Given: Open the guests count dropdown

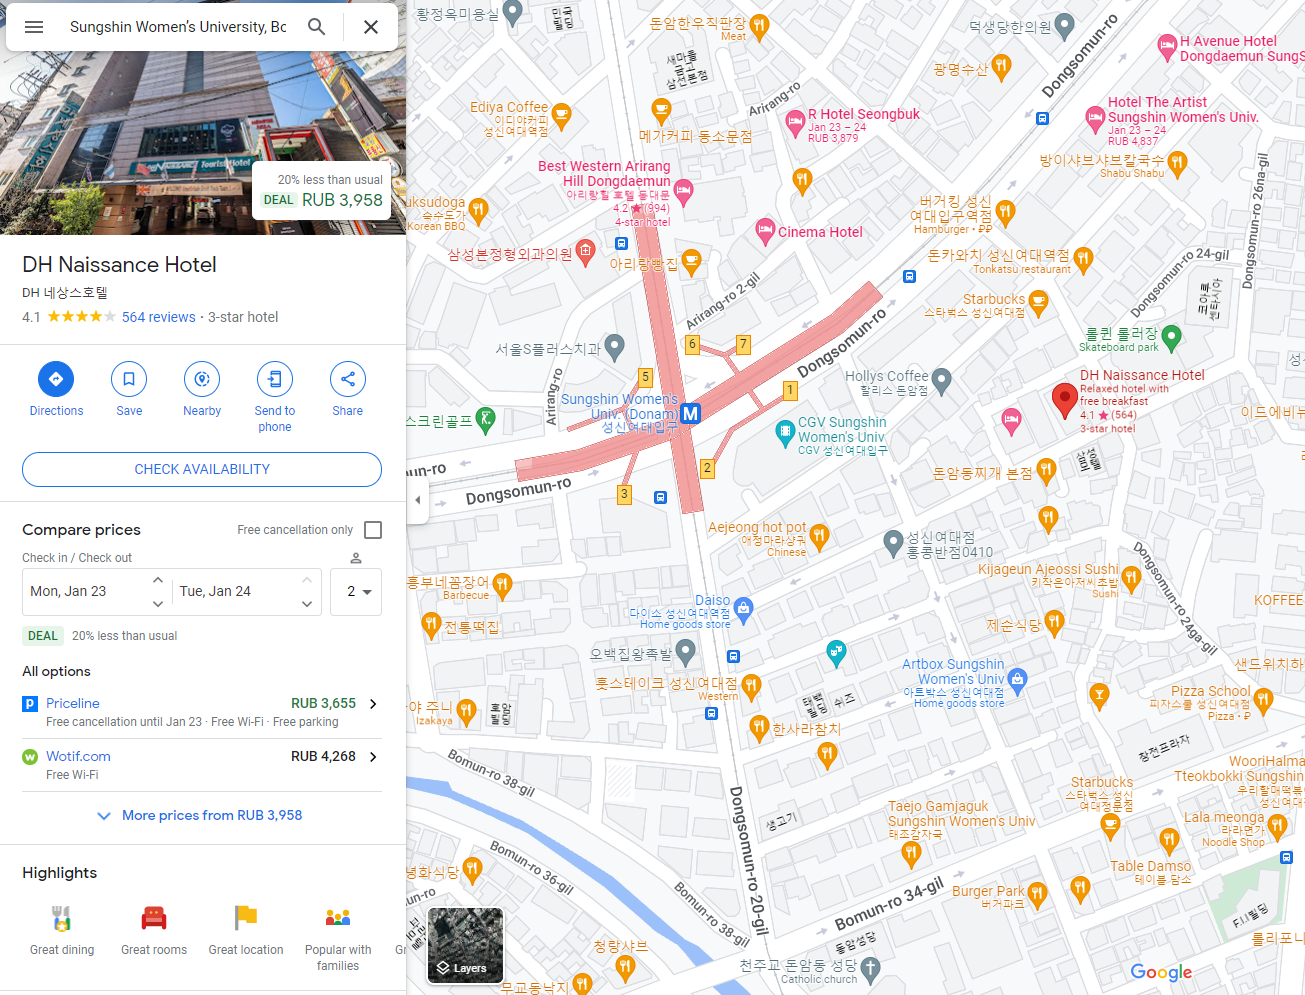Looking at the screenshot, I should point(359,592).
